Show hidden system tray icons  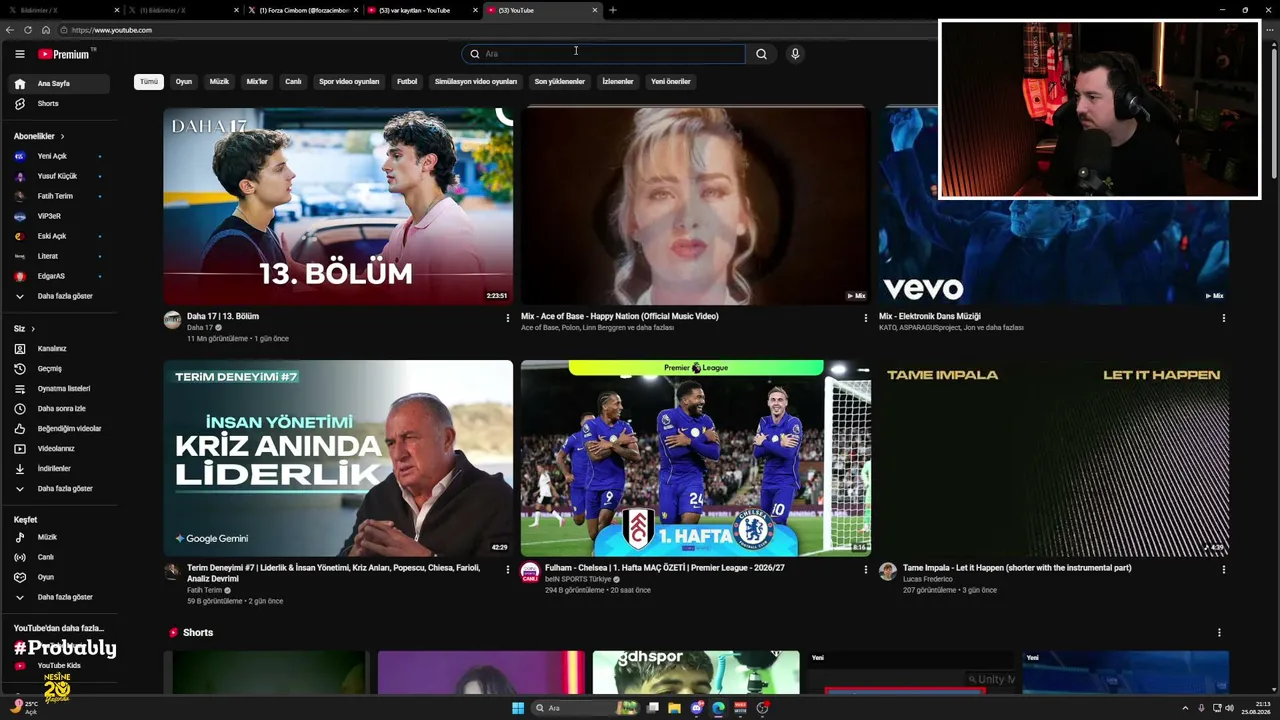[1186, 708]
